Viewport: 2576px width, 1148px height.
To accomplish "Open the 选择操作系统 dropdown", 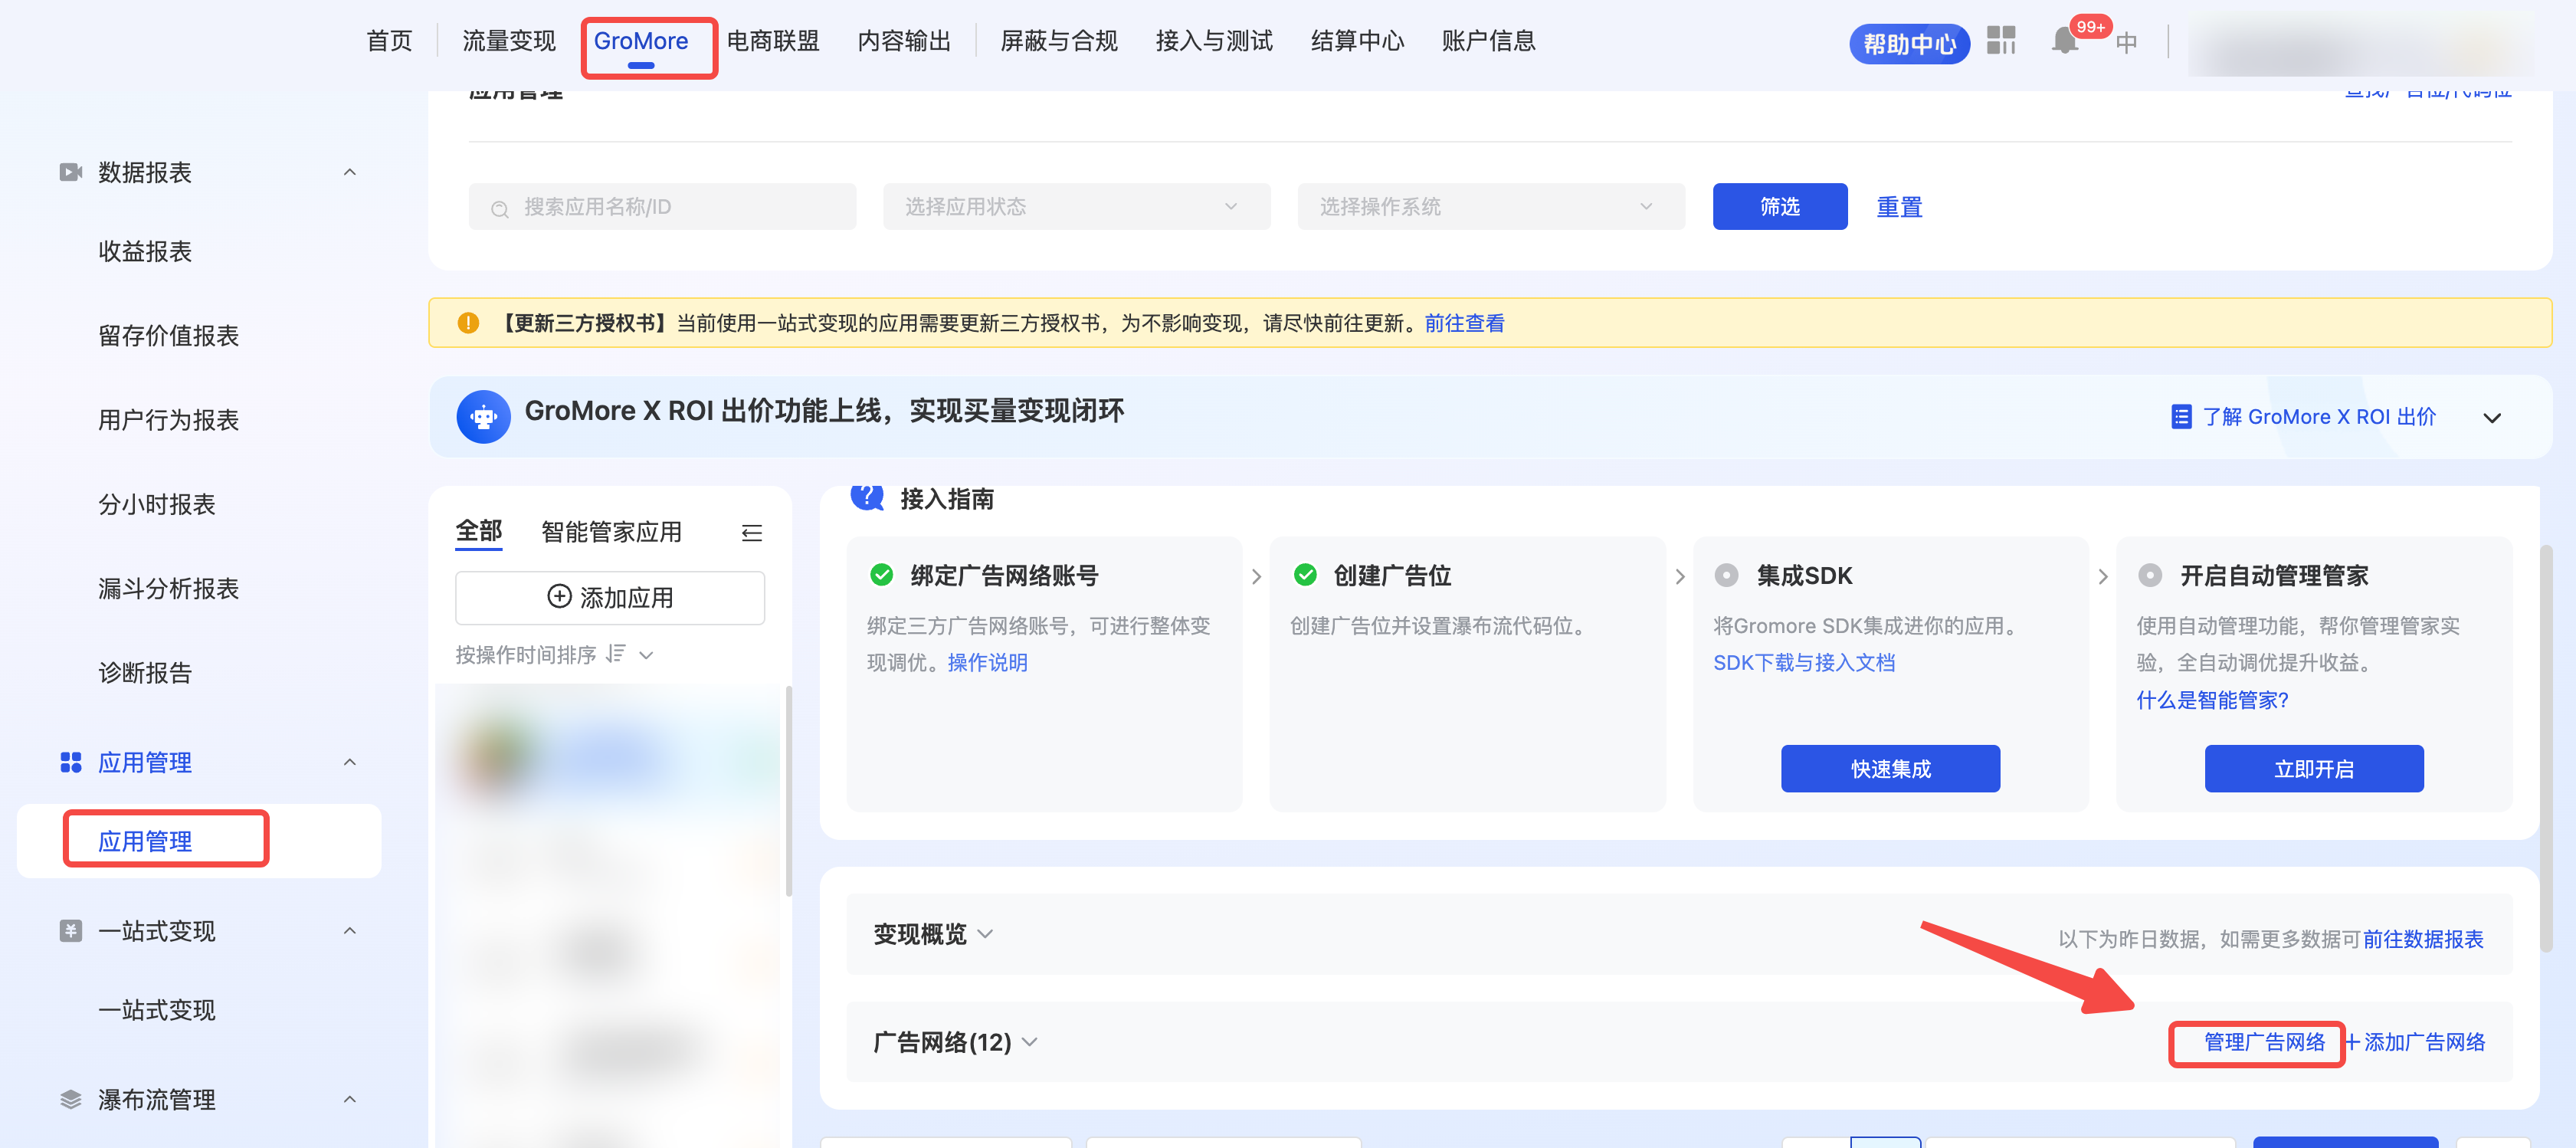I will pyautogui.click(x=1491, y=206).
